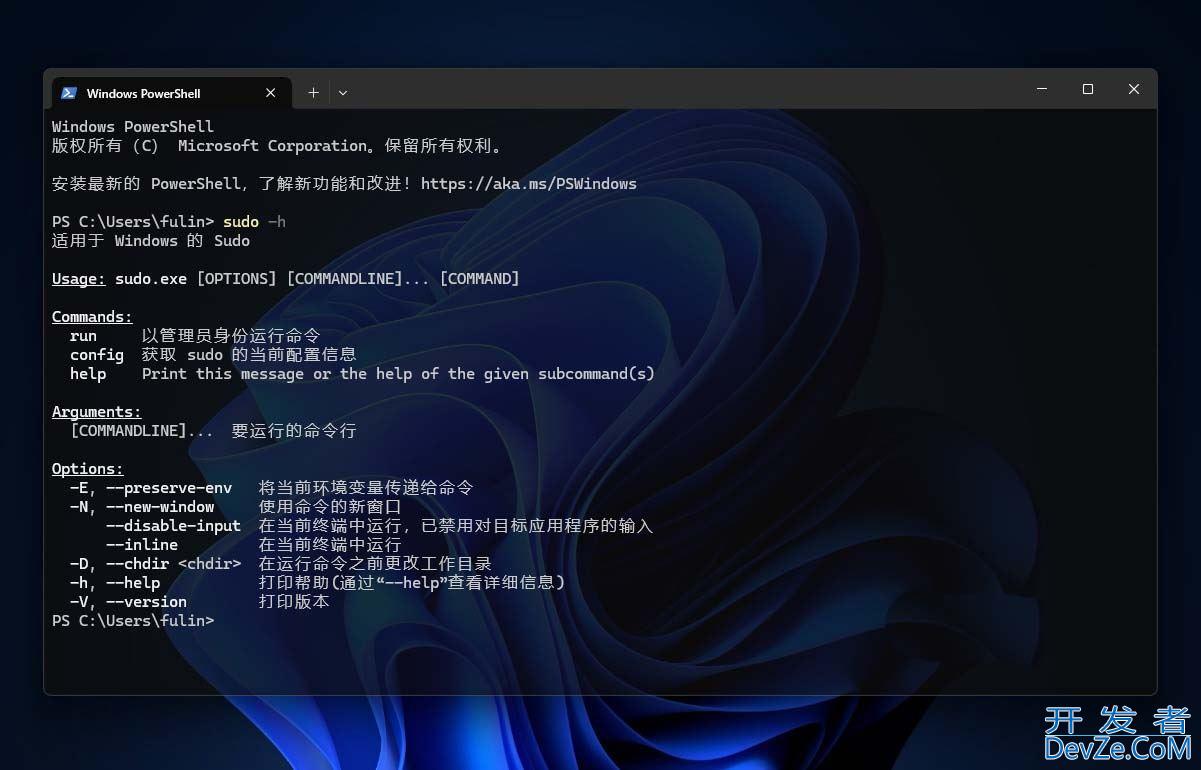
Task: Click the '适用于 Windows 的 Sudo' line
Action: (x=151, y=241)
